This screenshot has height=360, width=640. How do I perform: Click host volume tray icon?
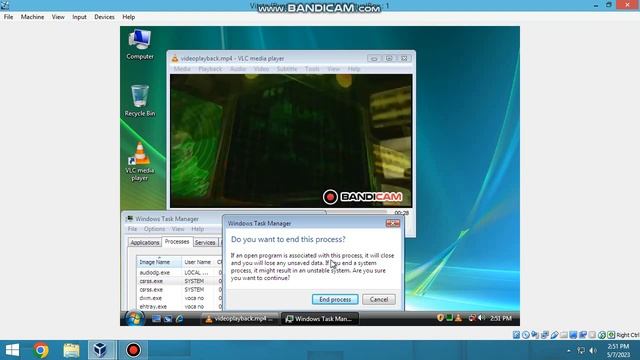point(593,351)
